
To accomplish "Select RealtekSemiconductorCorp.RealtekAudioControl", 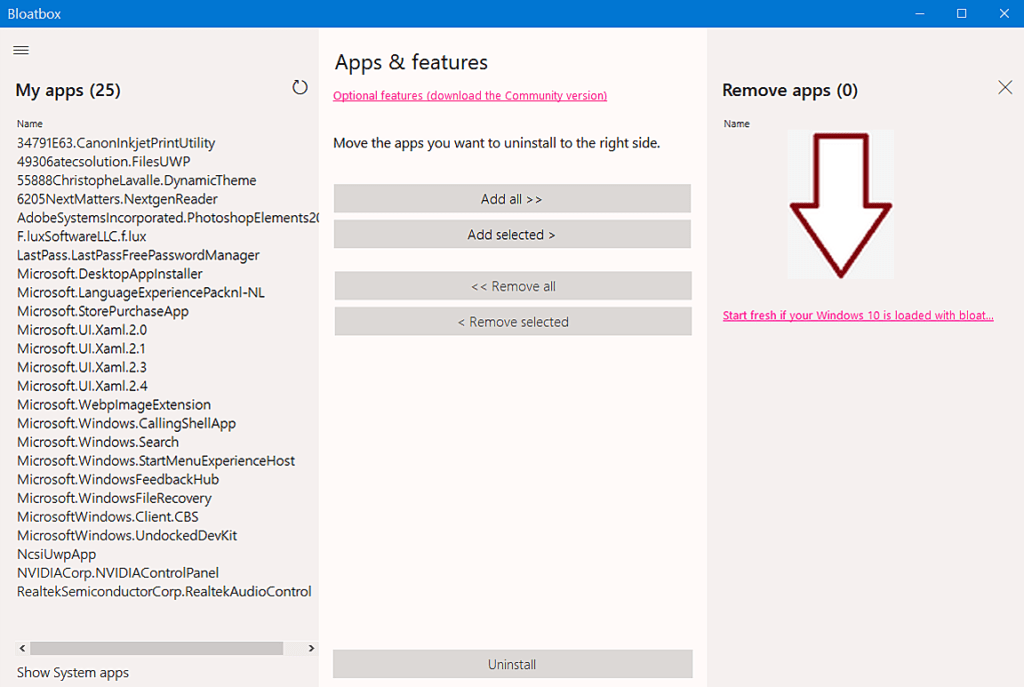I will pyautogui.click(x=165, y=592).
